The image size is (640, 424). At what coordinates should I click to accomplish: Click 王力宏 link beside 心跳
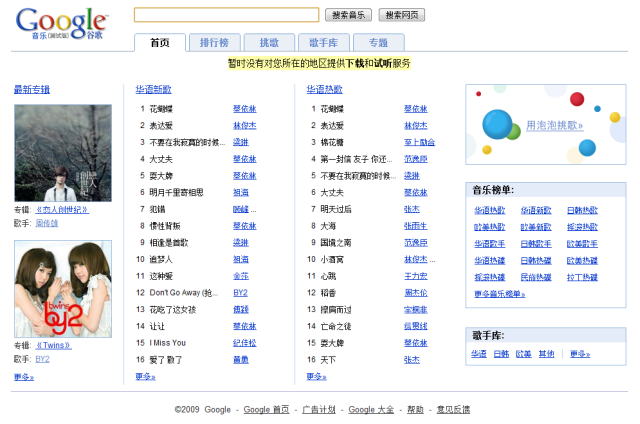point(416,276)
